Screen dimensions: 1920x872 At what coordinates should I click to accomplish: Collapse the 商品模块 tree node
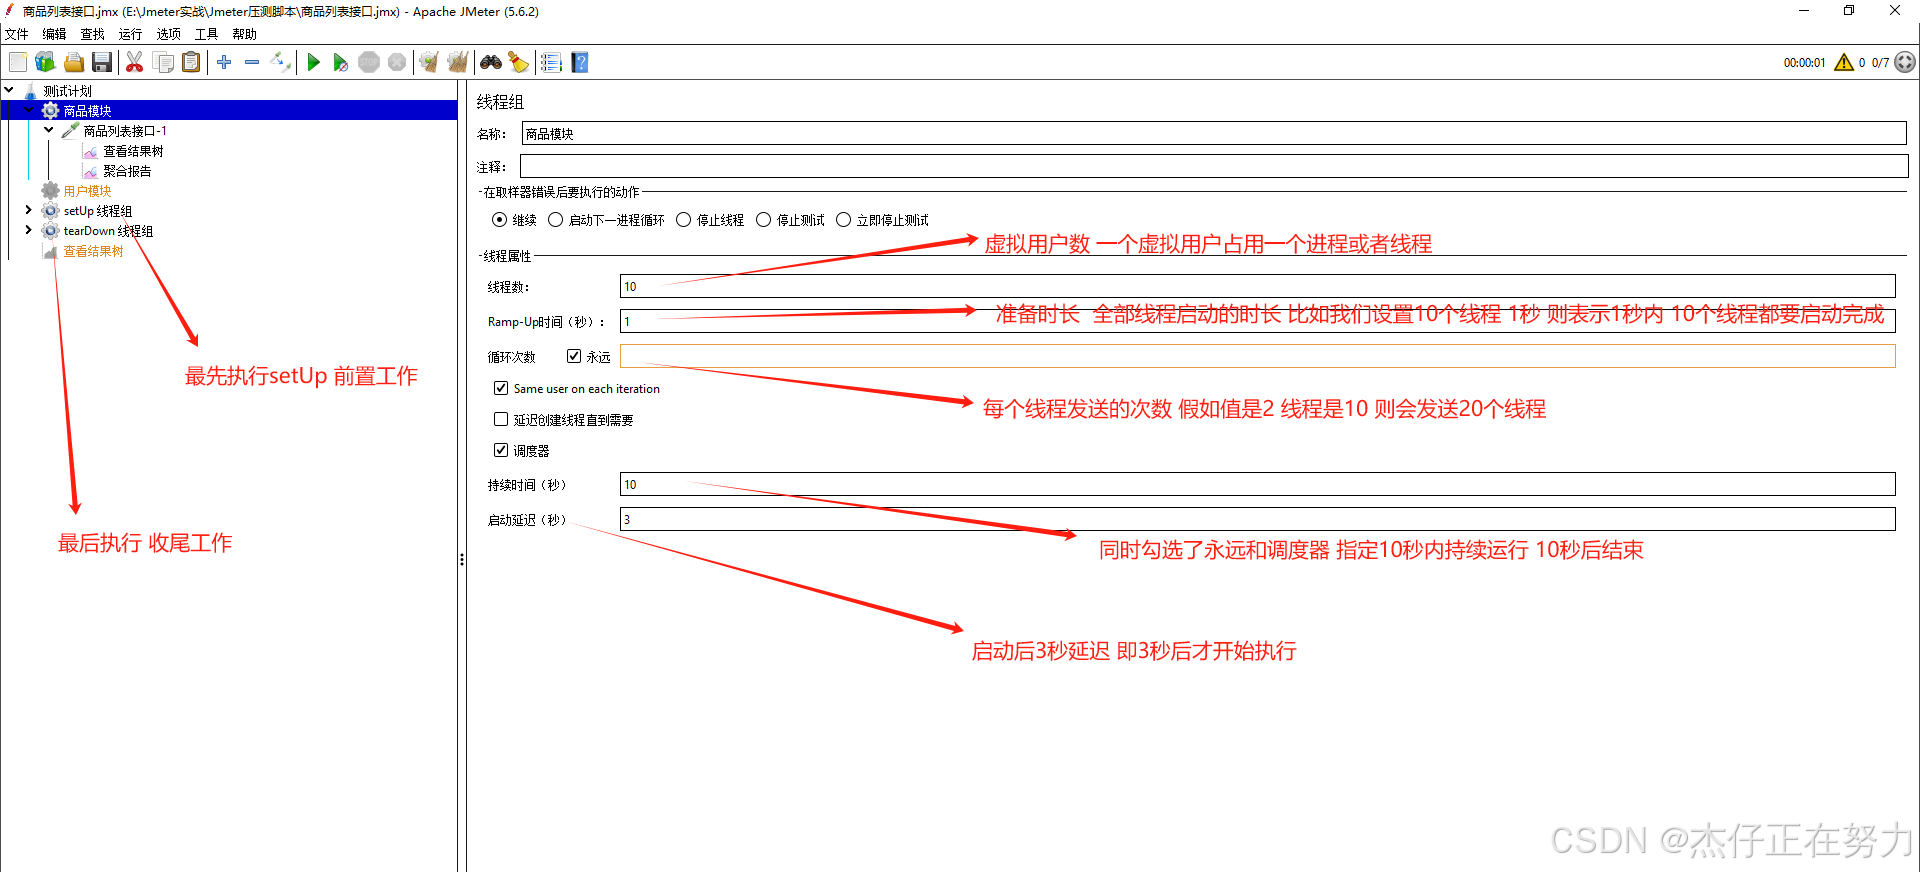point(29,110)
